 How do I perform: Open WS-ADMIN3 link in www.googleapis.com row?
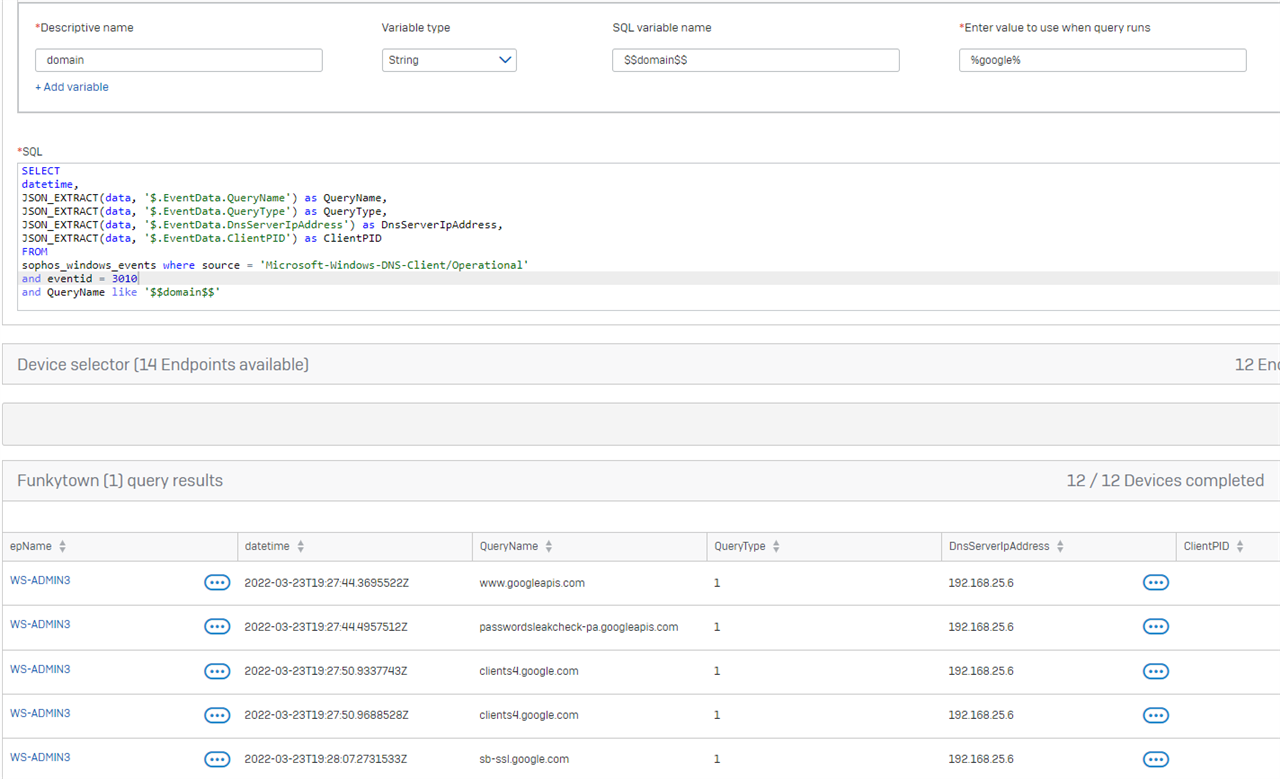(40, 580)
